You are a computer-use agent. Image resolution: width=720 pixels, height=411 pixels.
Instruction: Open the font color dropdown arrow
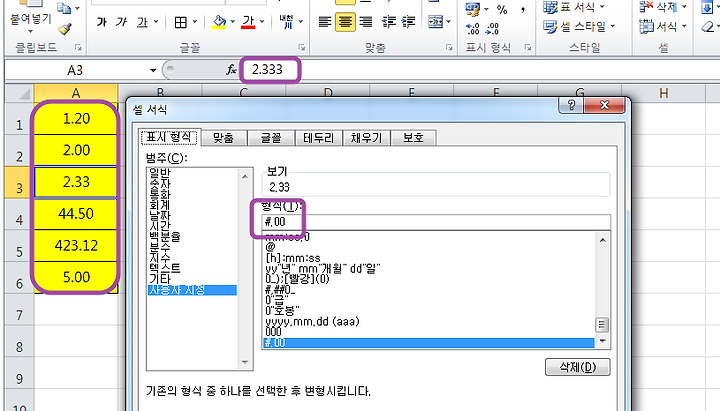pyautogui.click(x=262, y=22)
